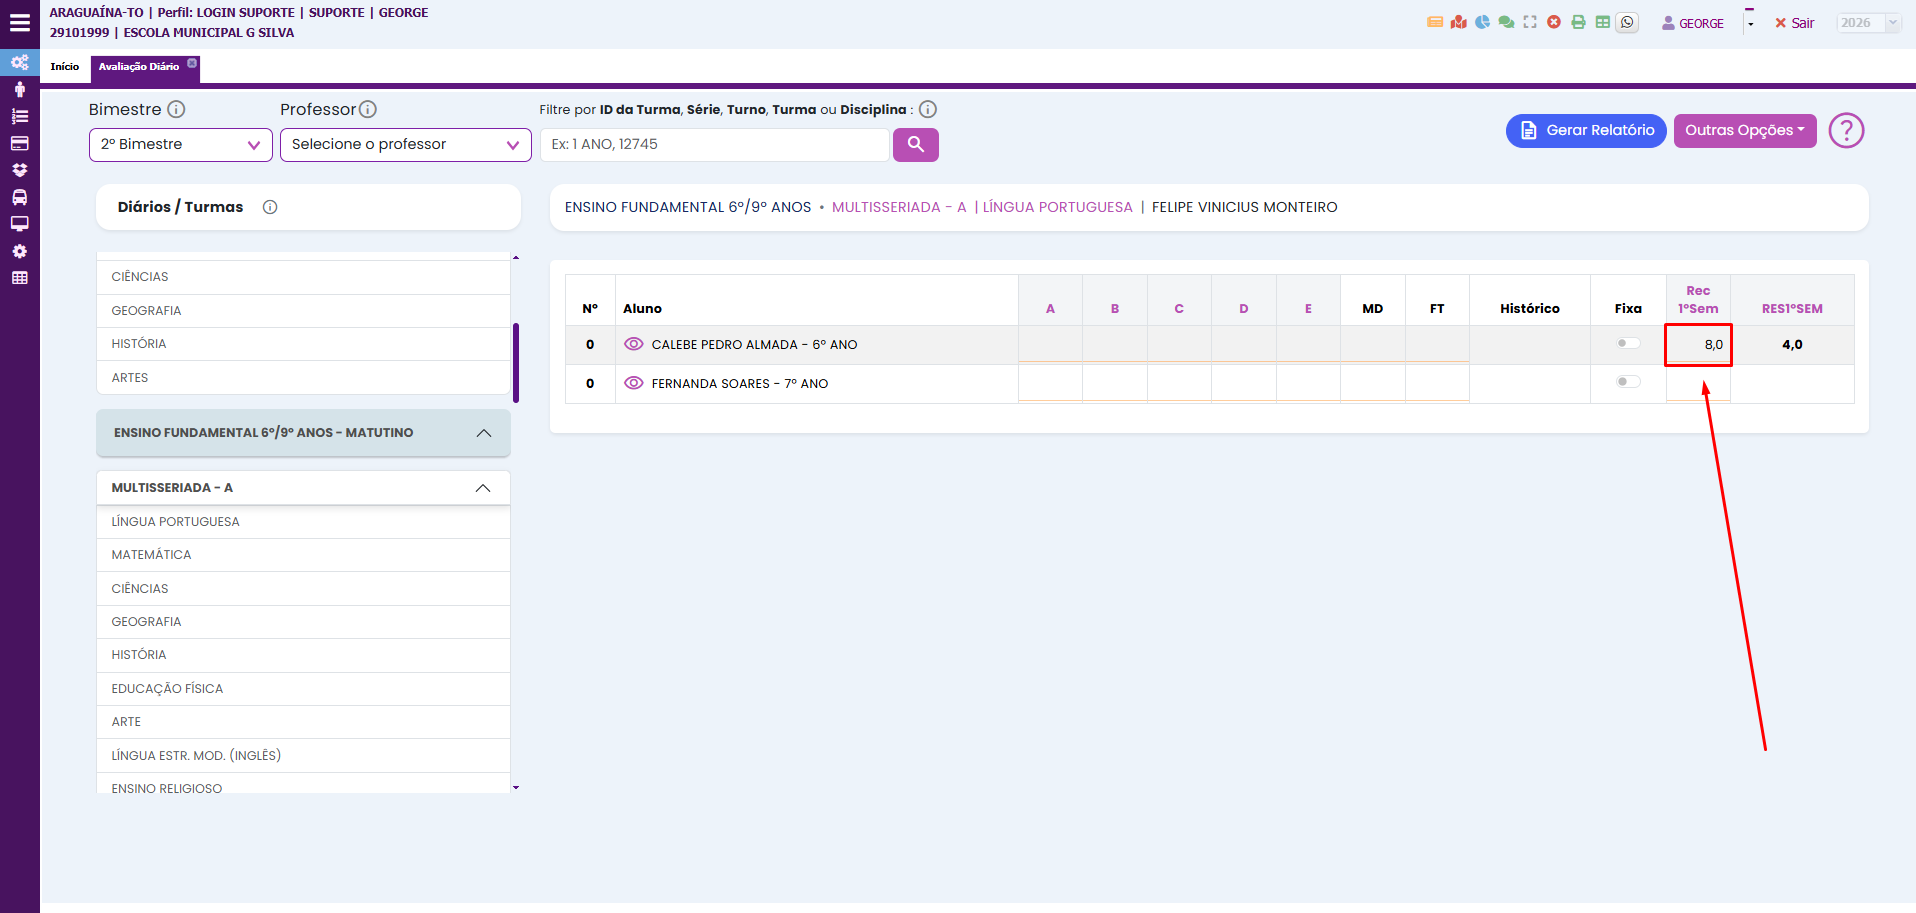Switch to the Início tab
The height and width of the screenshot is (913, 1916).
click(65, 67)
